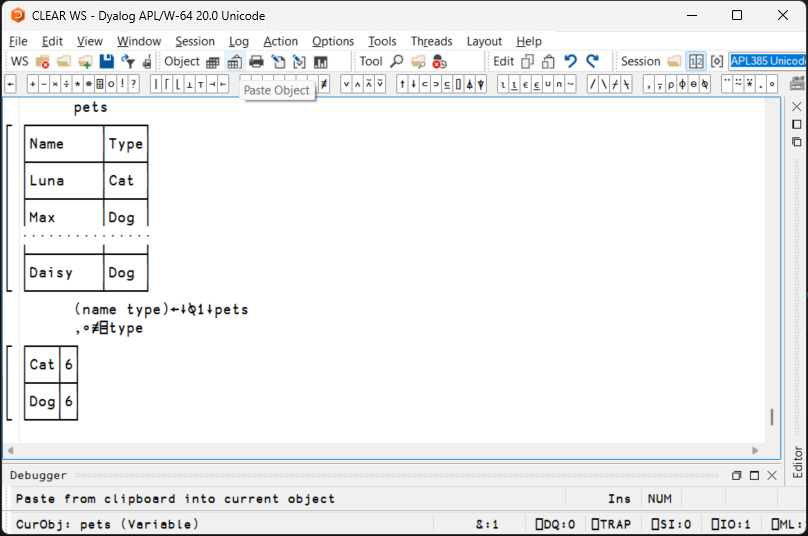Screen dimensions: 808x536
Task: Insert the logical or ∨ glyph
Action: (346, 84)
